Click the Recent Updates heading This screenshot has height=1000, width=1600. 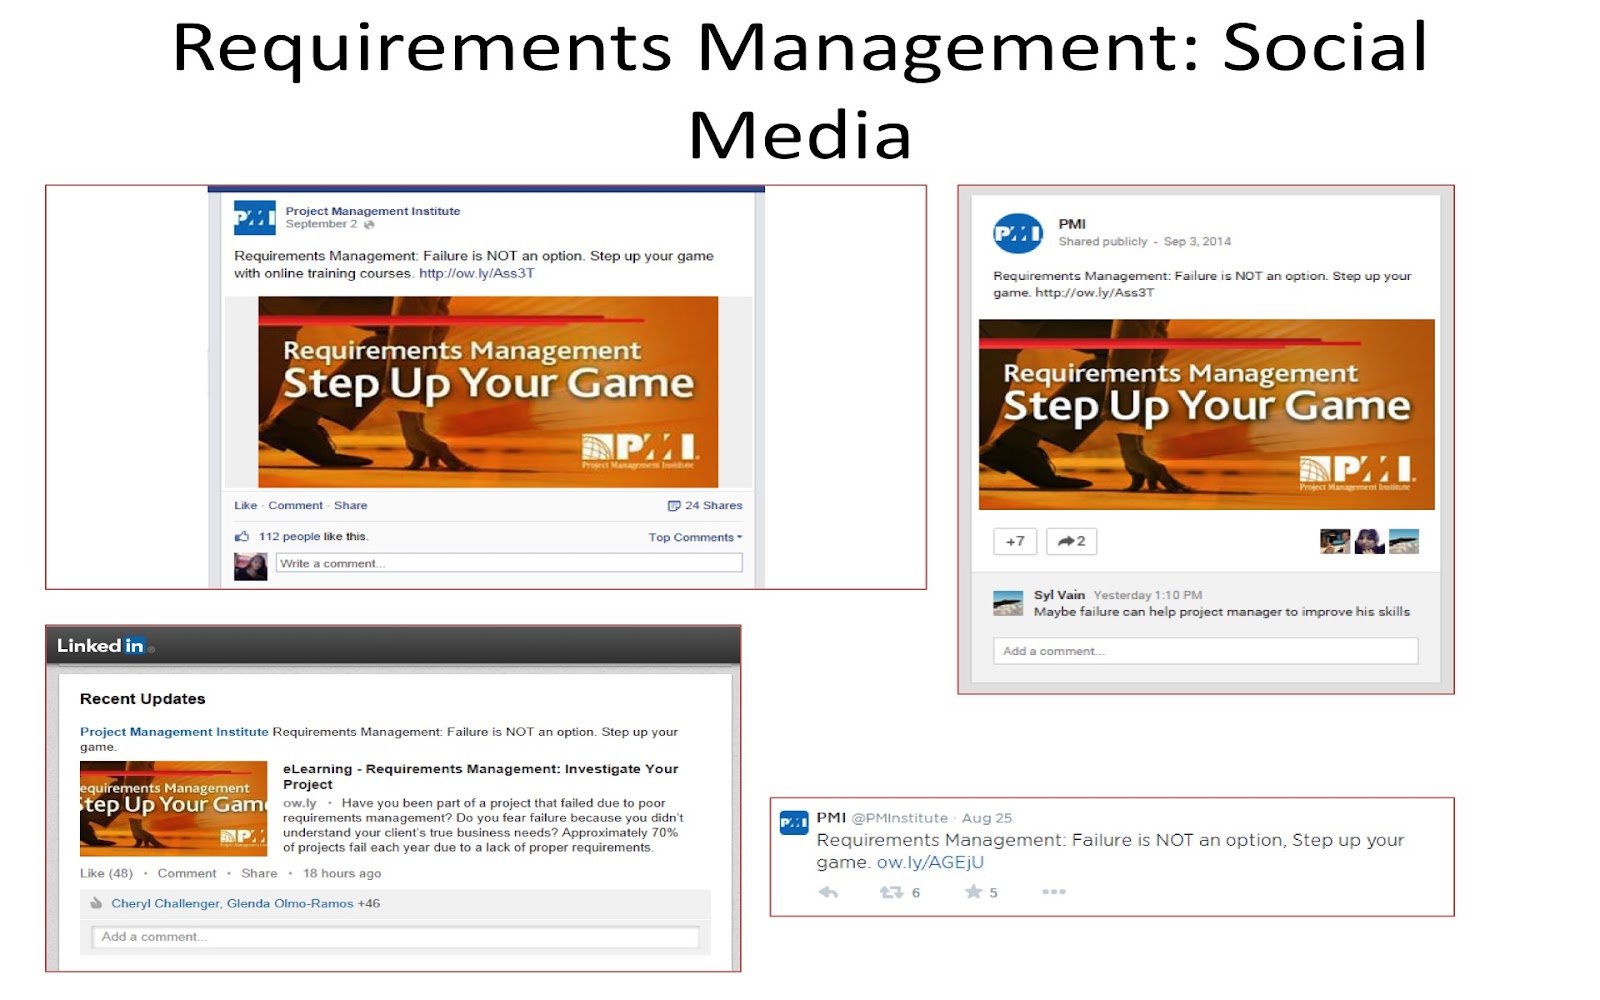click(x=142, y=699)
